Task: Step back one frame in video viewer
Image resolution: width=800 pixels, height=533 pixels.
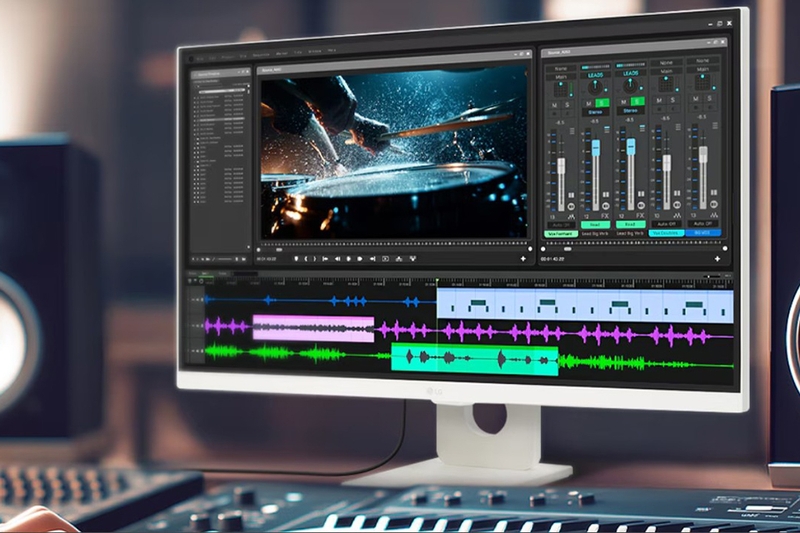Action: [x=337, y=259]
